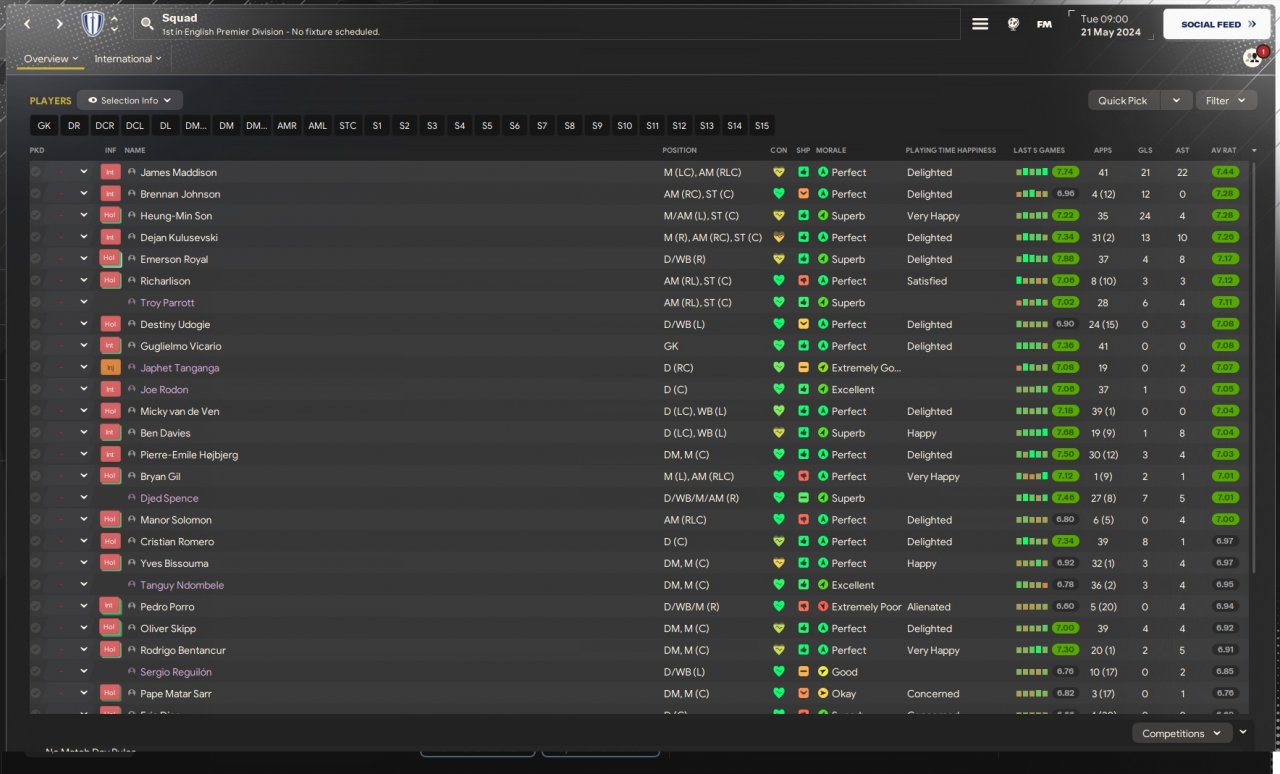Open the Quick Pick arrow dropdown
Image resolution: width=1280 pixels, height=774 pixels.
coord(1177,100)
